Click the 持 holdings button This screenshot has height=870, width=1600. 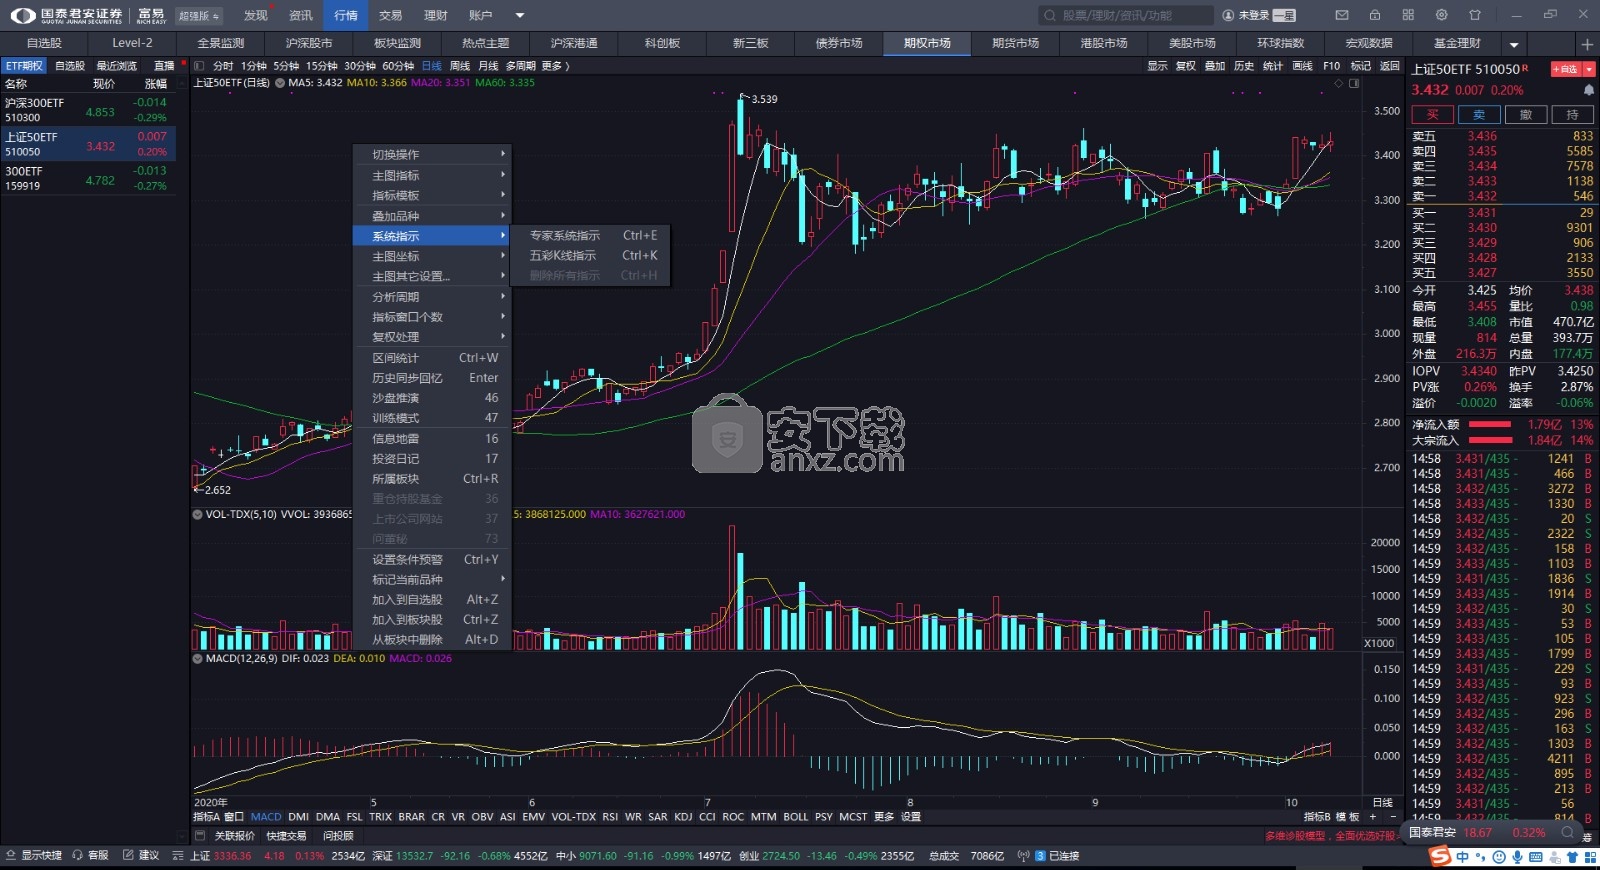coord(1573,115)
